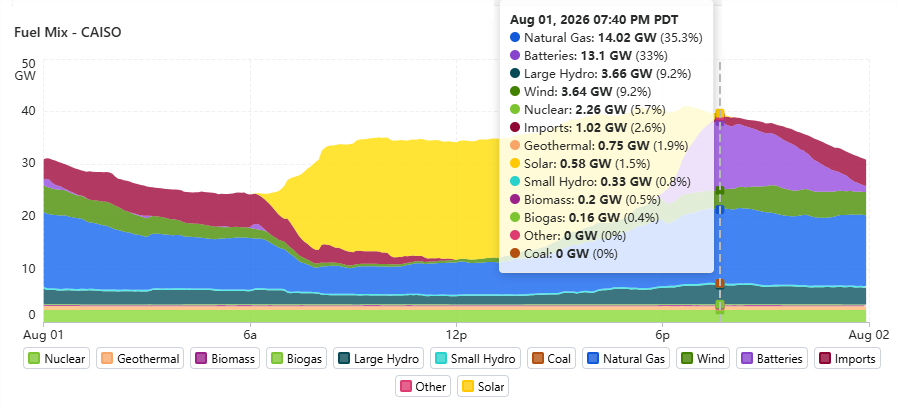The image size is (897, 404).
Task: Hide Natural Gas series via legend
Action: [626, 359]
